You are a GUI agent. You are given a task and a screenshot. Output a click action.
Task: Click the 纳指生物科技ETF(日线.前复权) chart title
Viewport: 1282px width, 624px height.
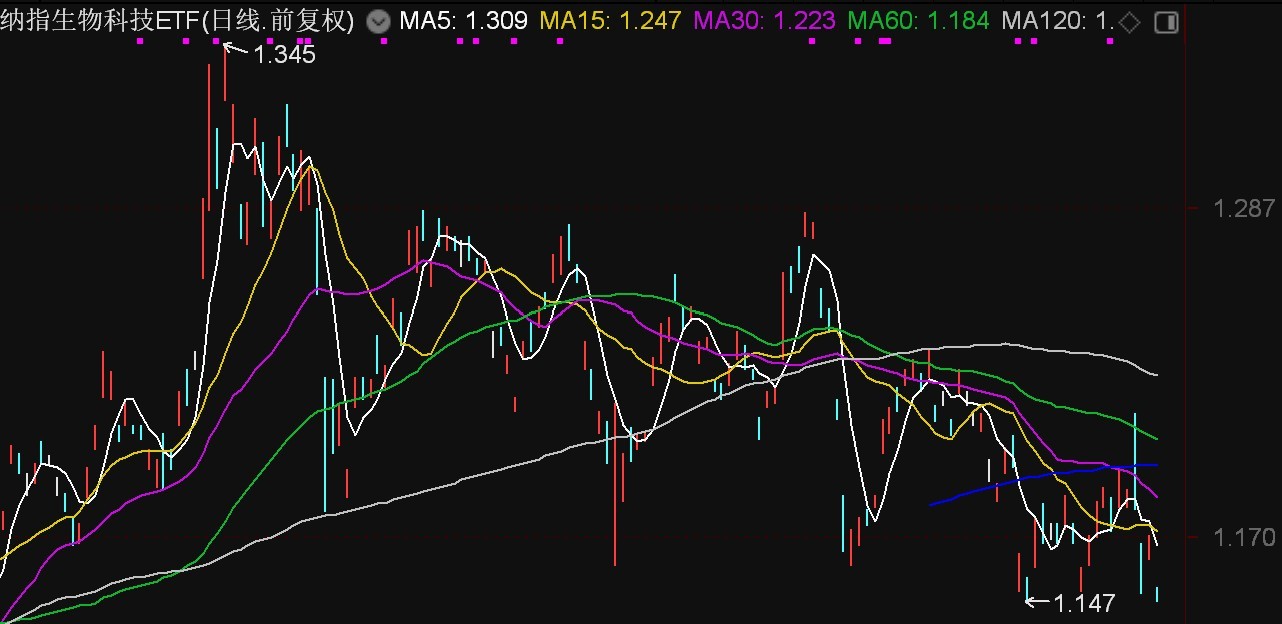point(178,21)
